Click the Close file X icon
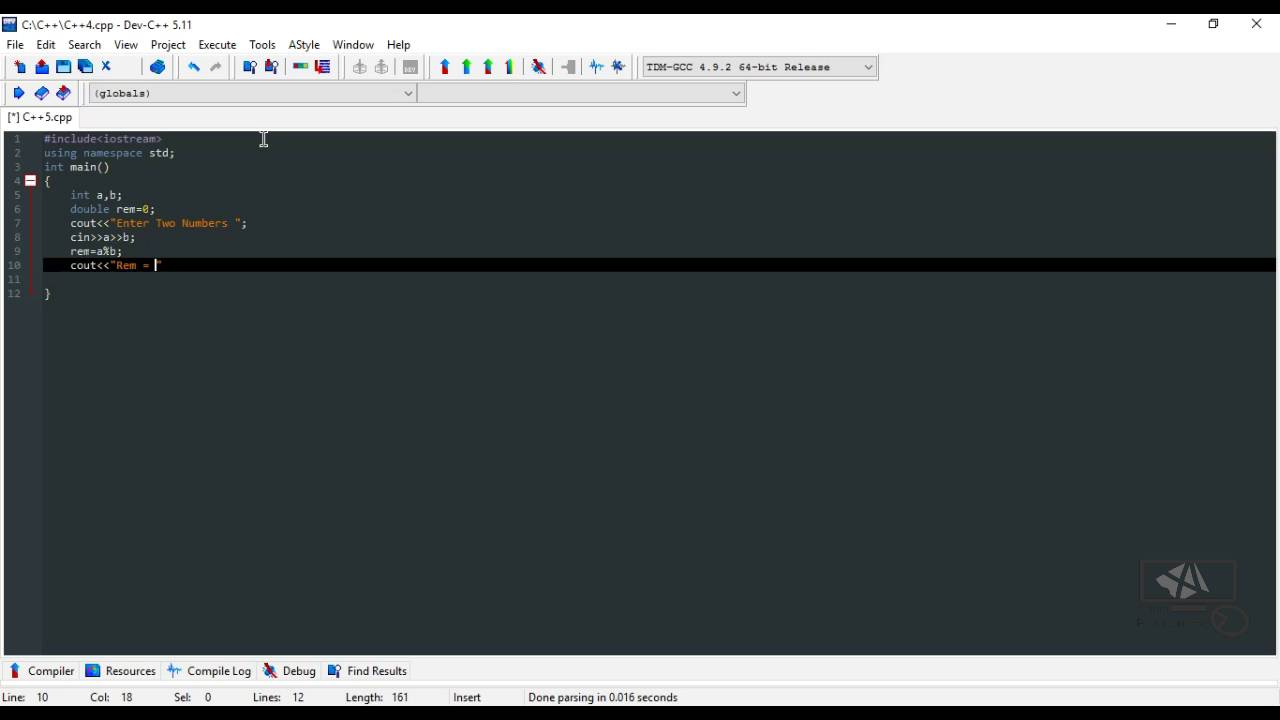 (x=107, y=67)
